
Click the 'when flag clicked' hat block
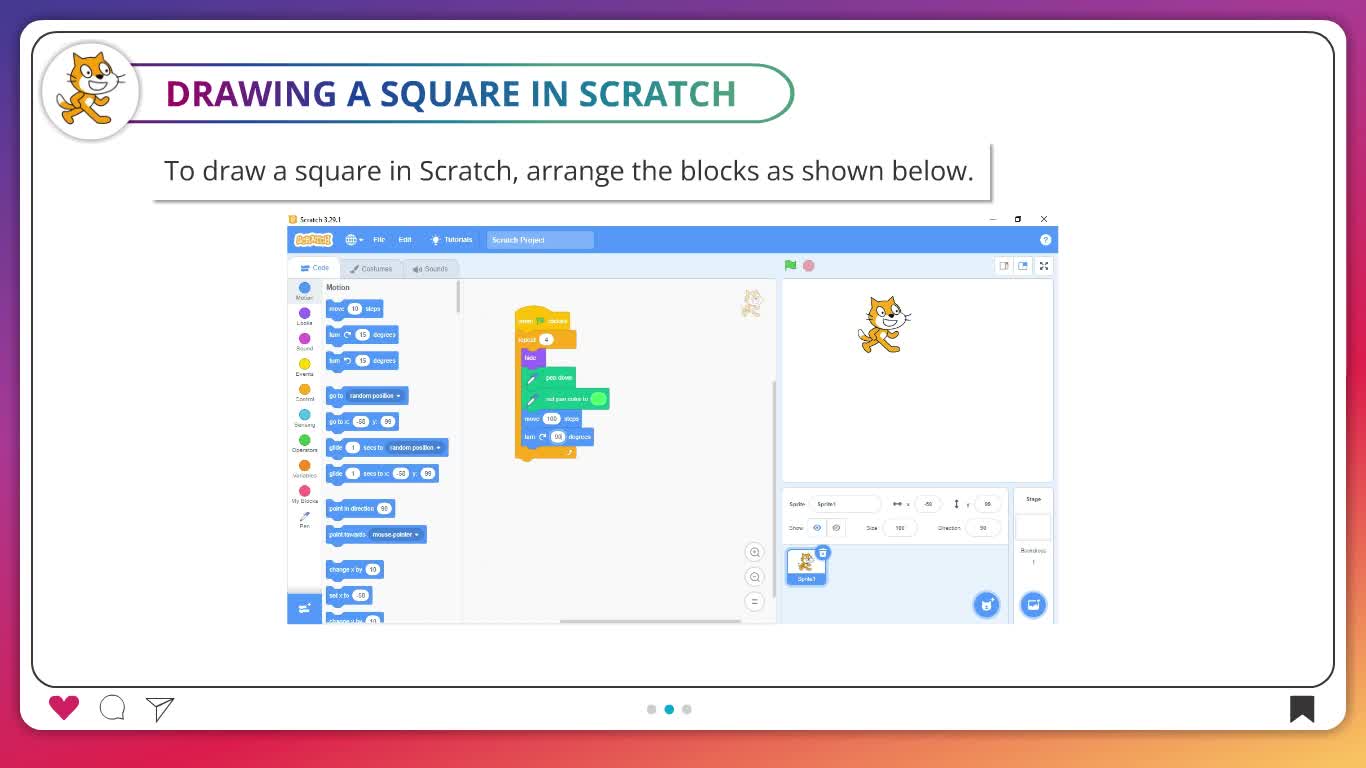pyautogui.click(x=543, y=320)
